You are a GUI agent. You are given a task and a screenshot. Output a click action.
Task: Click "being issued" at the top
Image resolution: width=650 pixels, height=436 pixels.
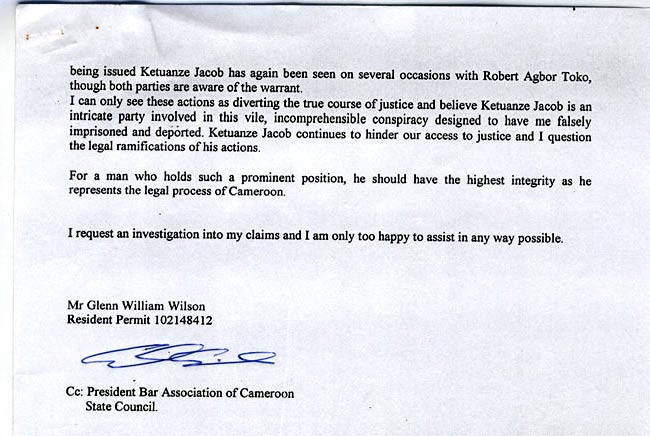point(98,71)
